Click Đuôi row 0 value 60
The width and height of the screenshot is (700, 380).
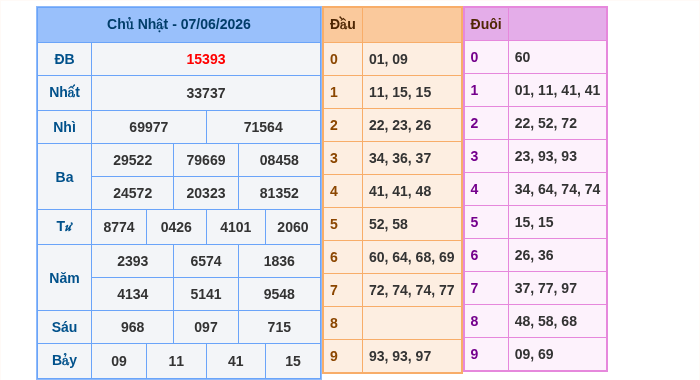coord(522,58)
